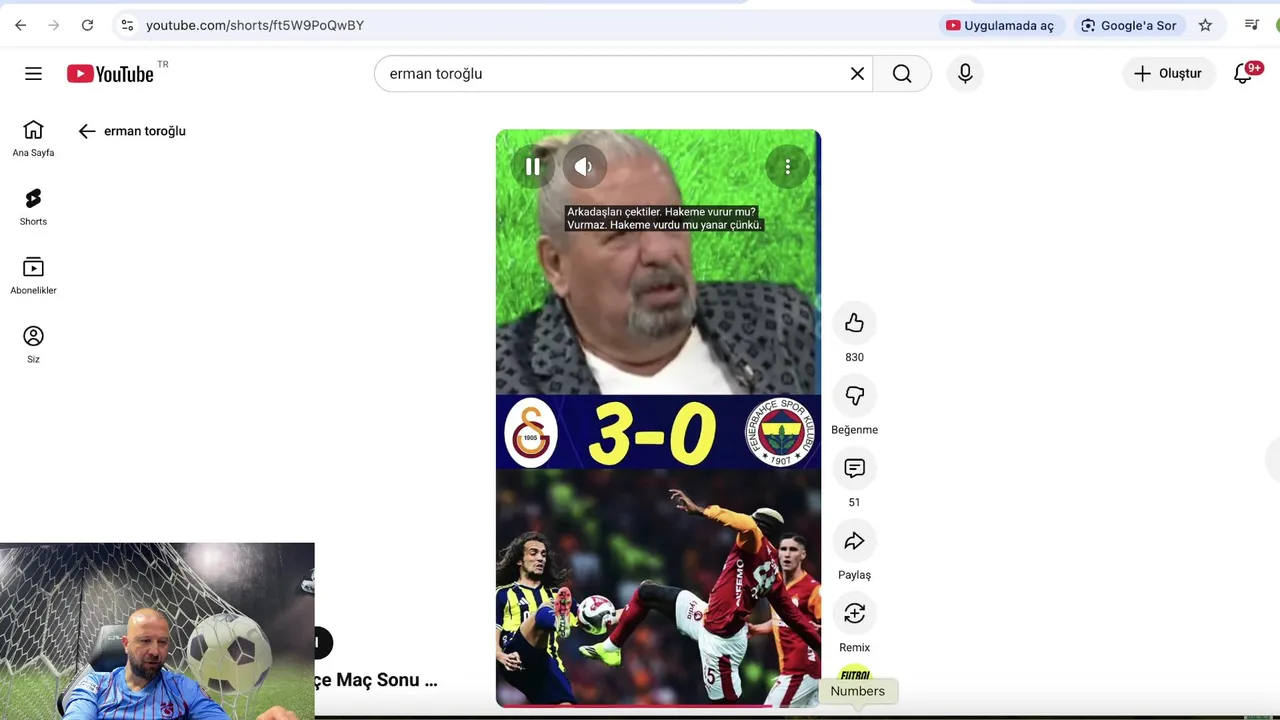Start voice search with microphone
Viewport: 1280px width, 720px height.
tap(965, 73)
